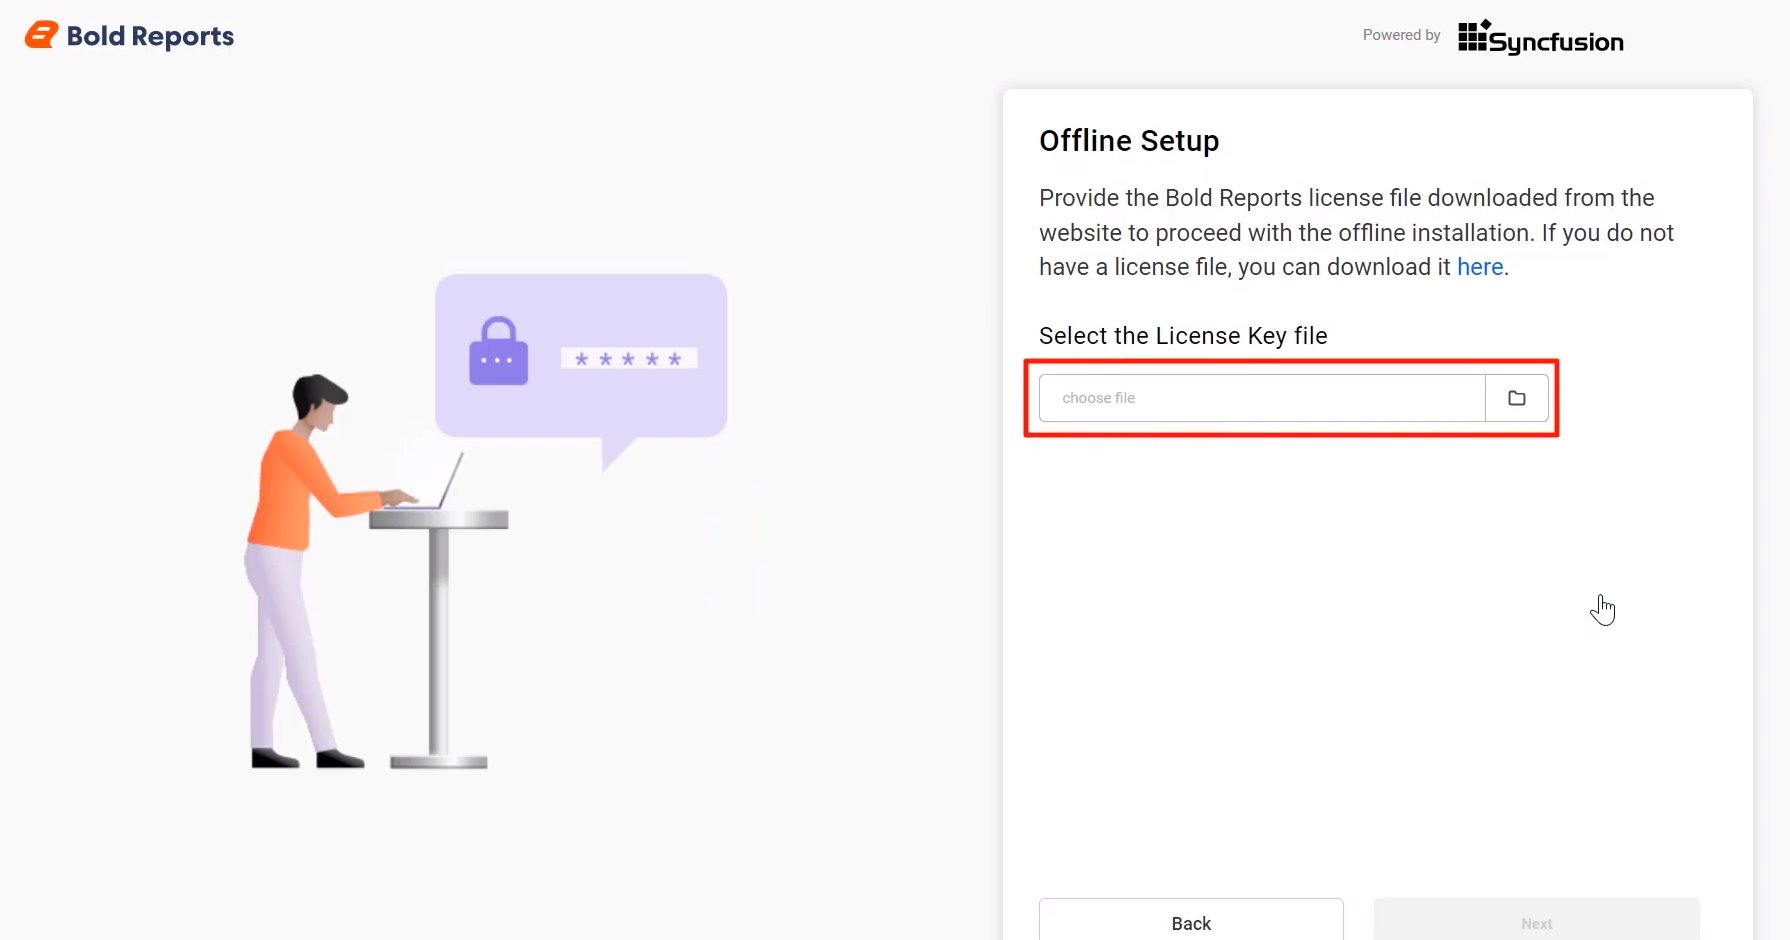Select the Offline Setup heading
1790x940 pixels.
(x=1129, y=141)
